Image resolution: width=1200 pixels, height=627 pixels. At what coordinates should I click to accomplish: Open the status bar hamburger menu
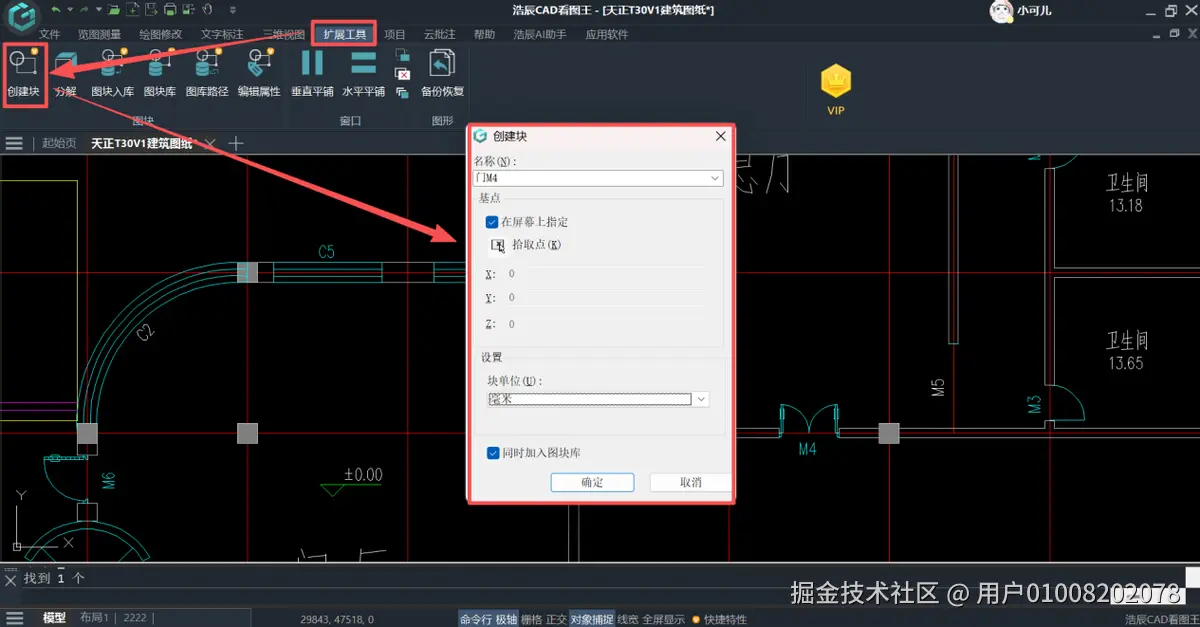coord(13,618)
